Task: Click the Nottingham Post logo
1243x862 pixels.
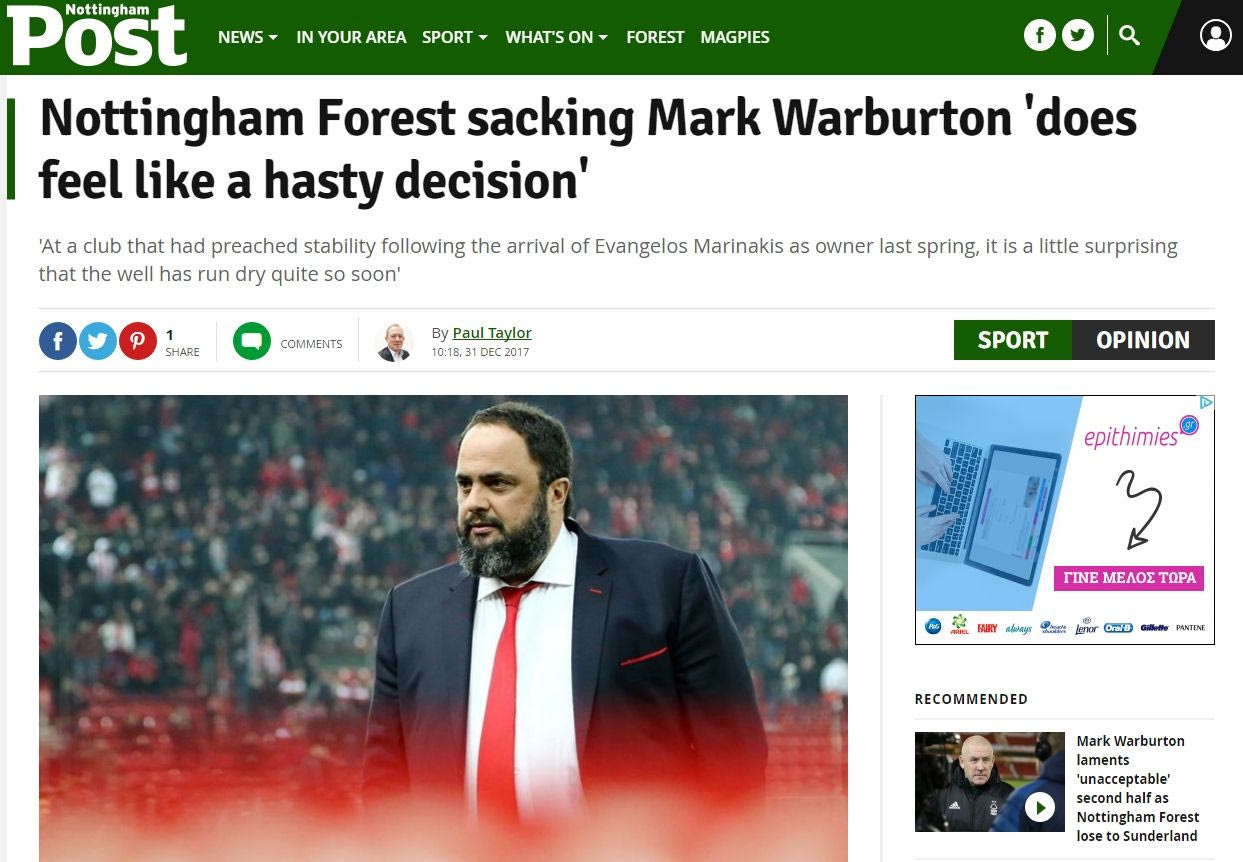Action: [97, 35]
